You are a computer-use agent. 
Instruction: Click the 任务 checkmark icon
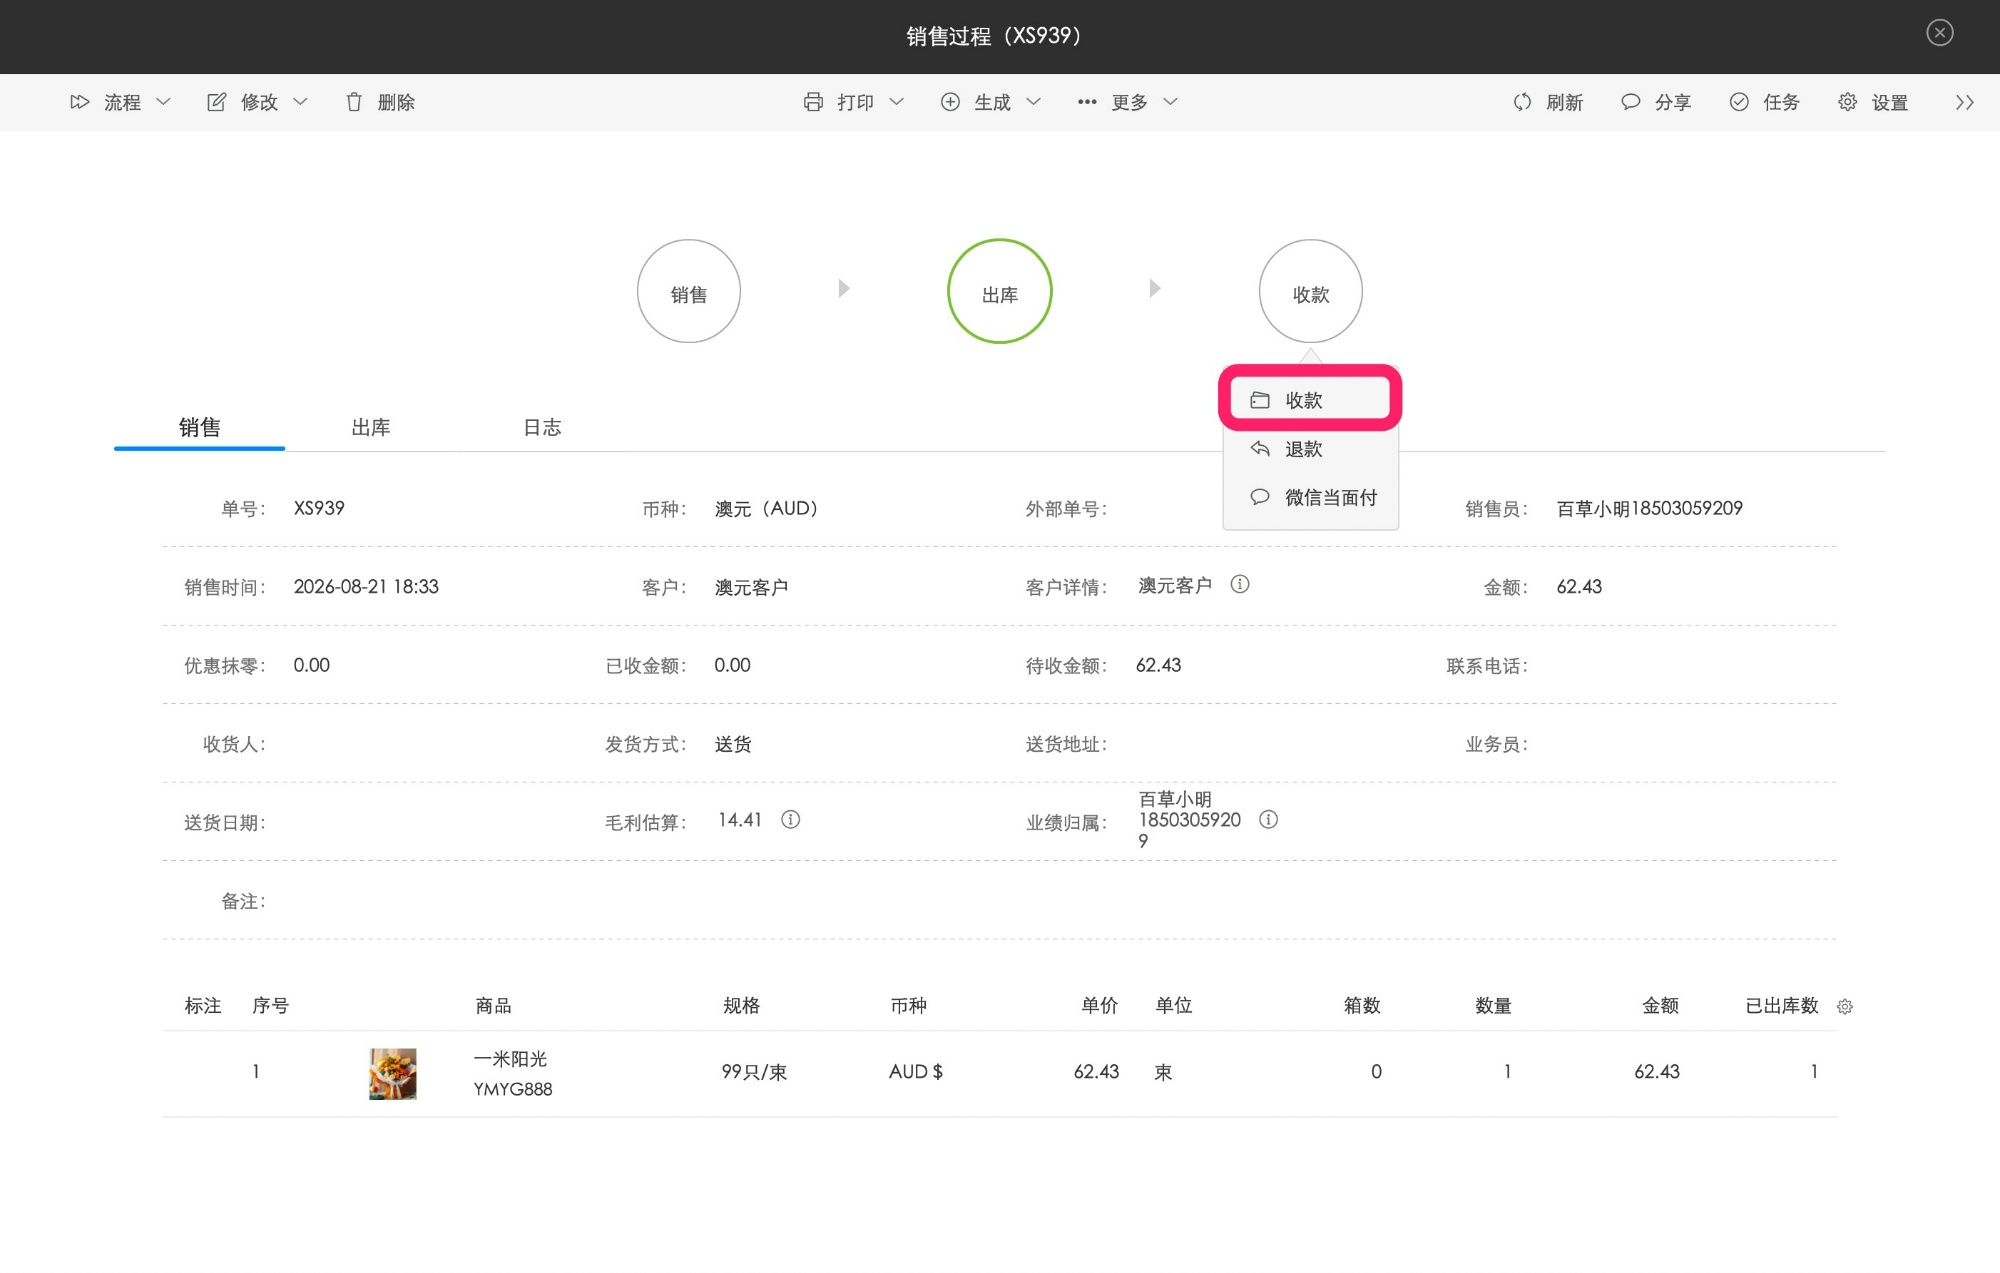point(1739,102)
